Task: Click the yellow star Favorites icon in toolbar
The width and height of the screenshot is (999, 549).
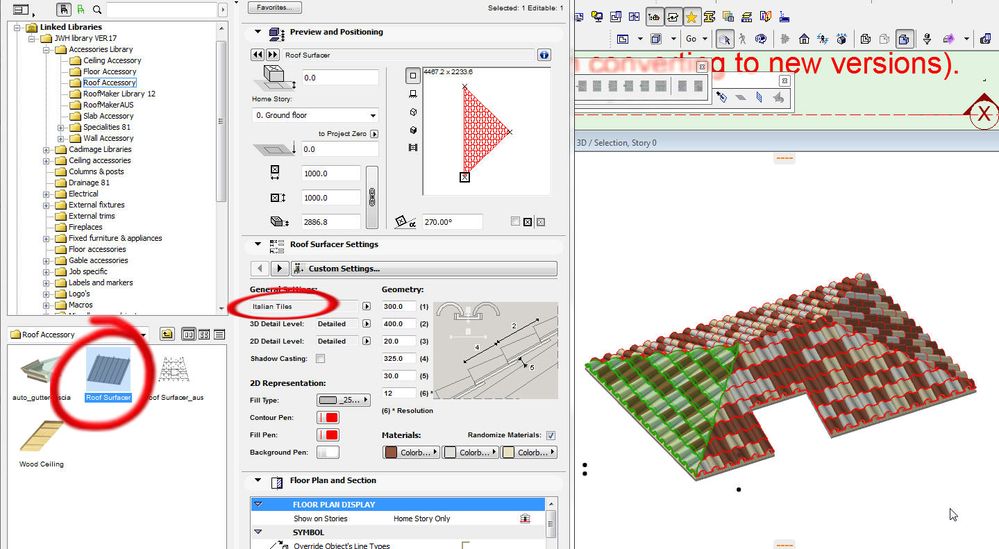Action: (x=691, y=17)
